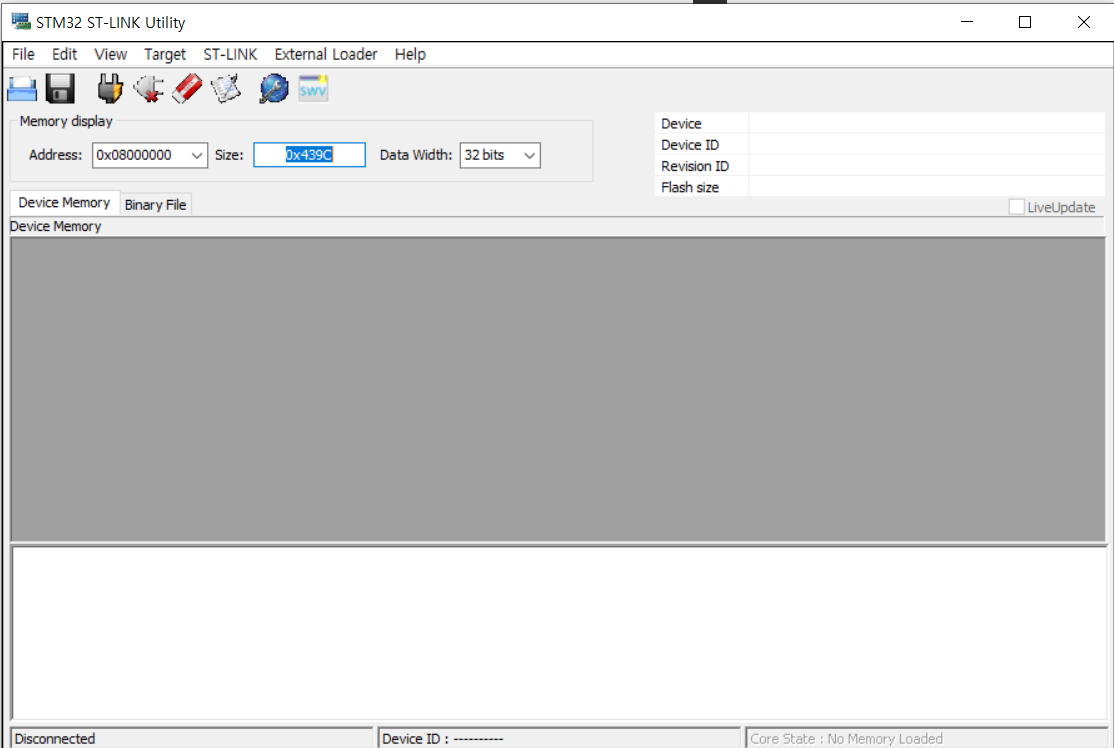Click the Device value field

tap(926, 123)
